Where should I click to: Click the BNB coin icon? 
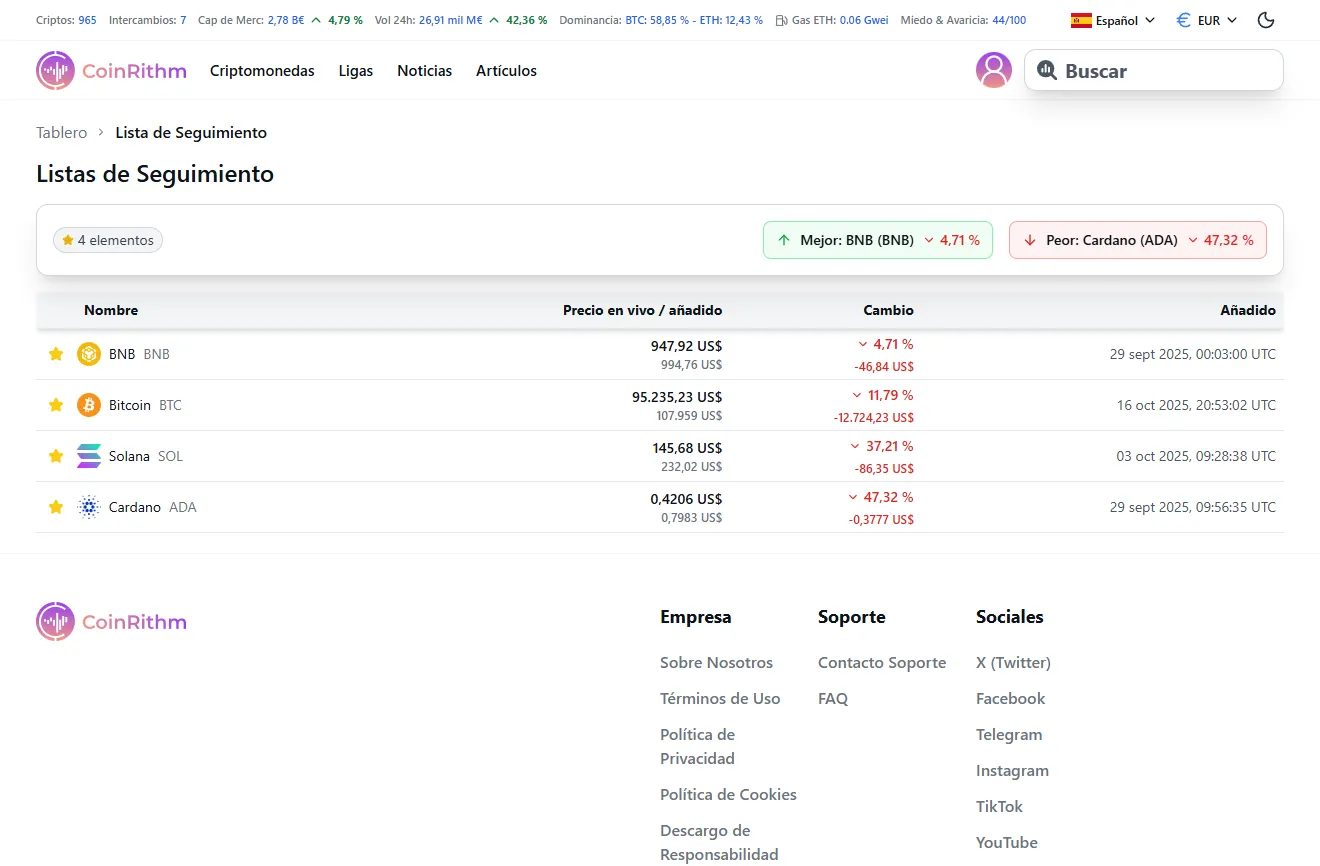pos(88,354)
